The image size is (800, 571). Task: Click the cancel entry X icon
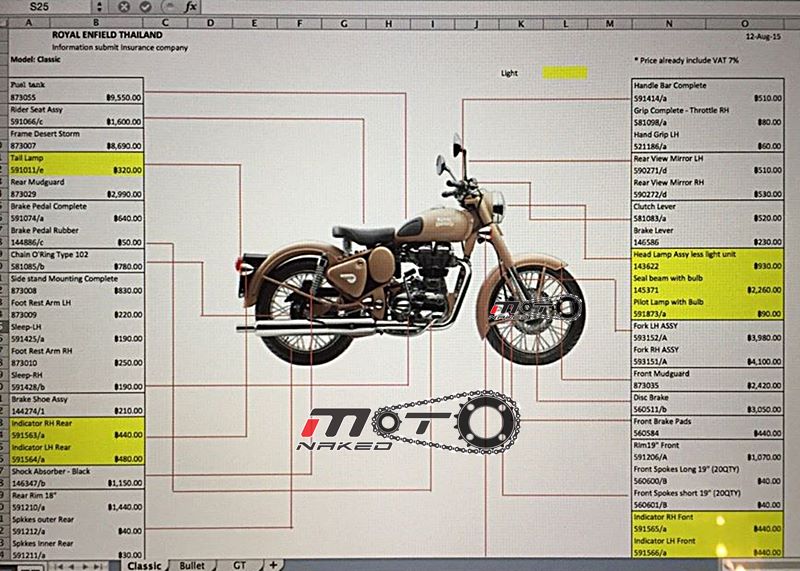(123, 6)
